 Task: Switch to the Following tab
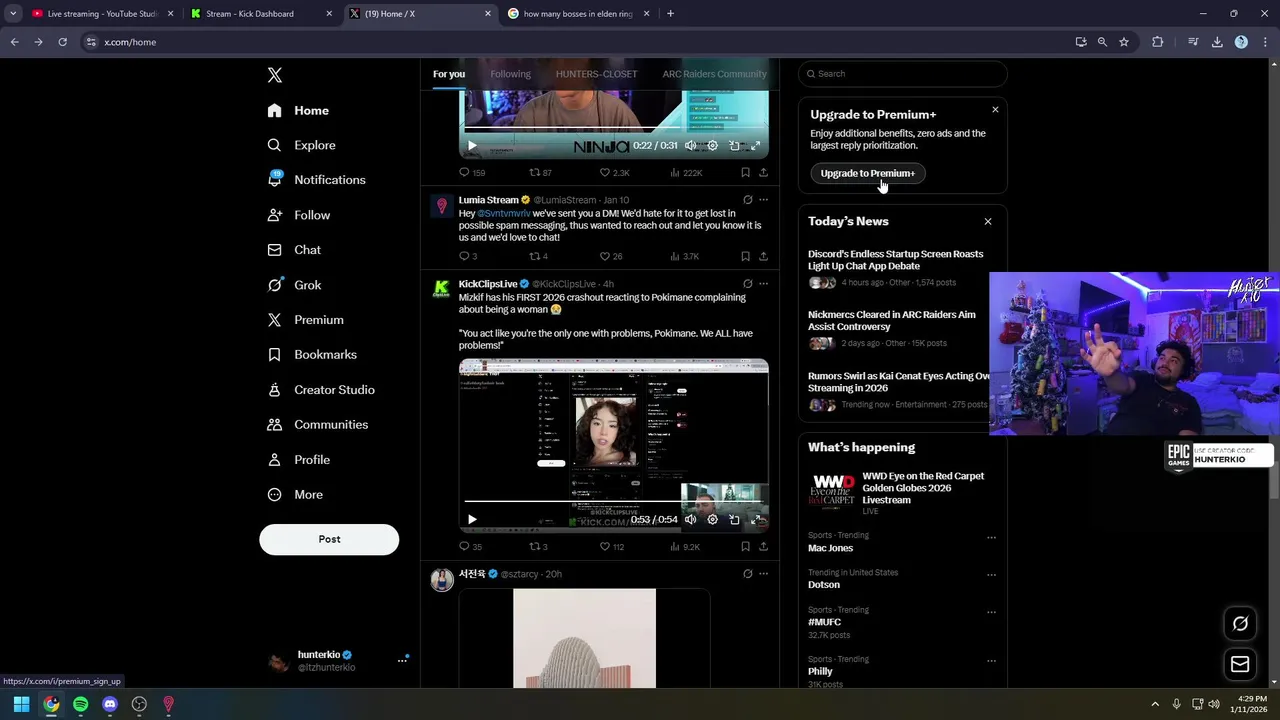(510, 74)
